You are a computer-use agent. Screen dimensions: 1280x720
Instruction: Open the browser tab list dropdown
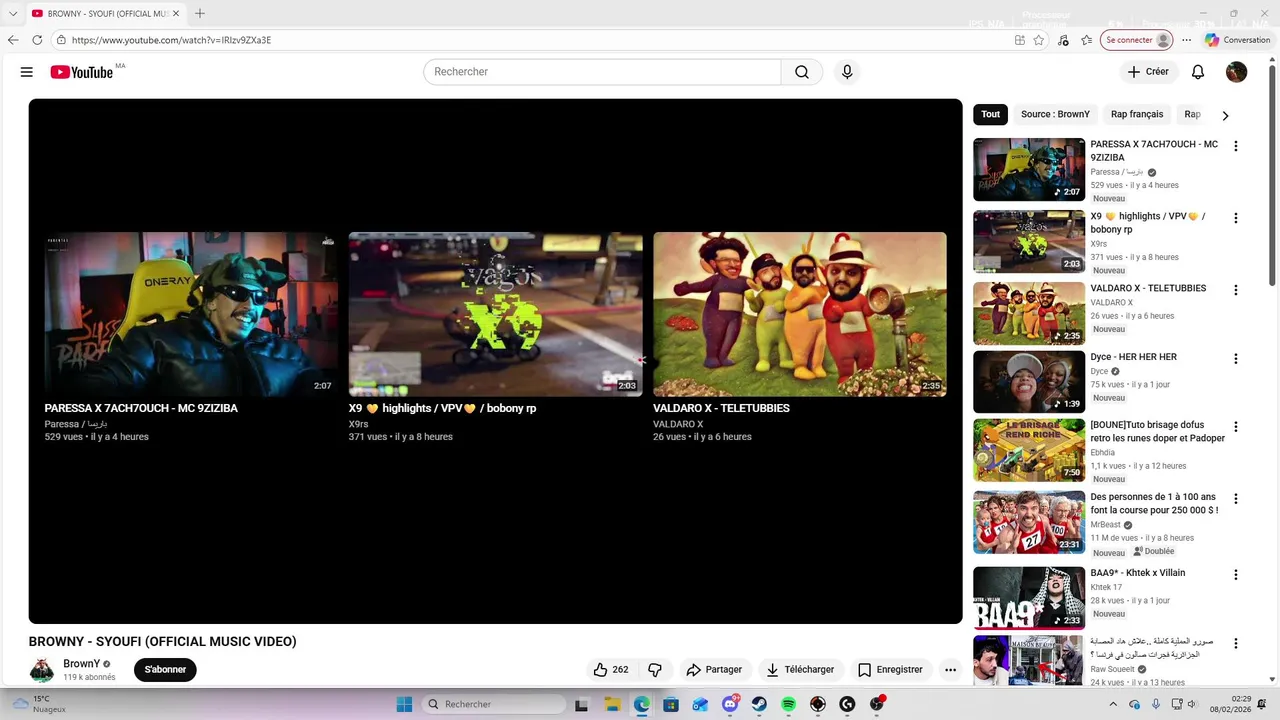[x=13, y=13]
